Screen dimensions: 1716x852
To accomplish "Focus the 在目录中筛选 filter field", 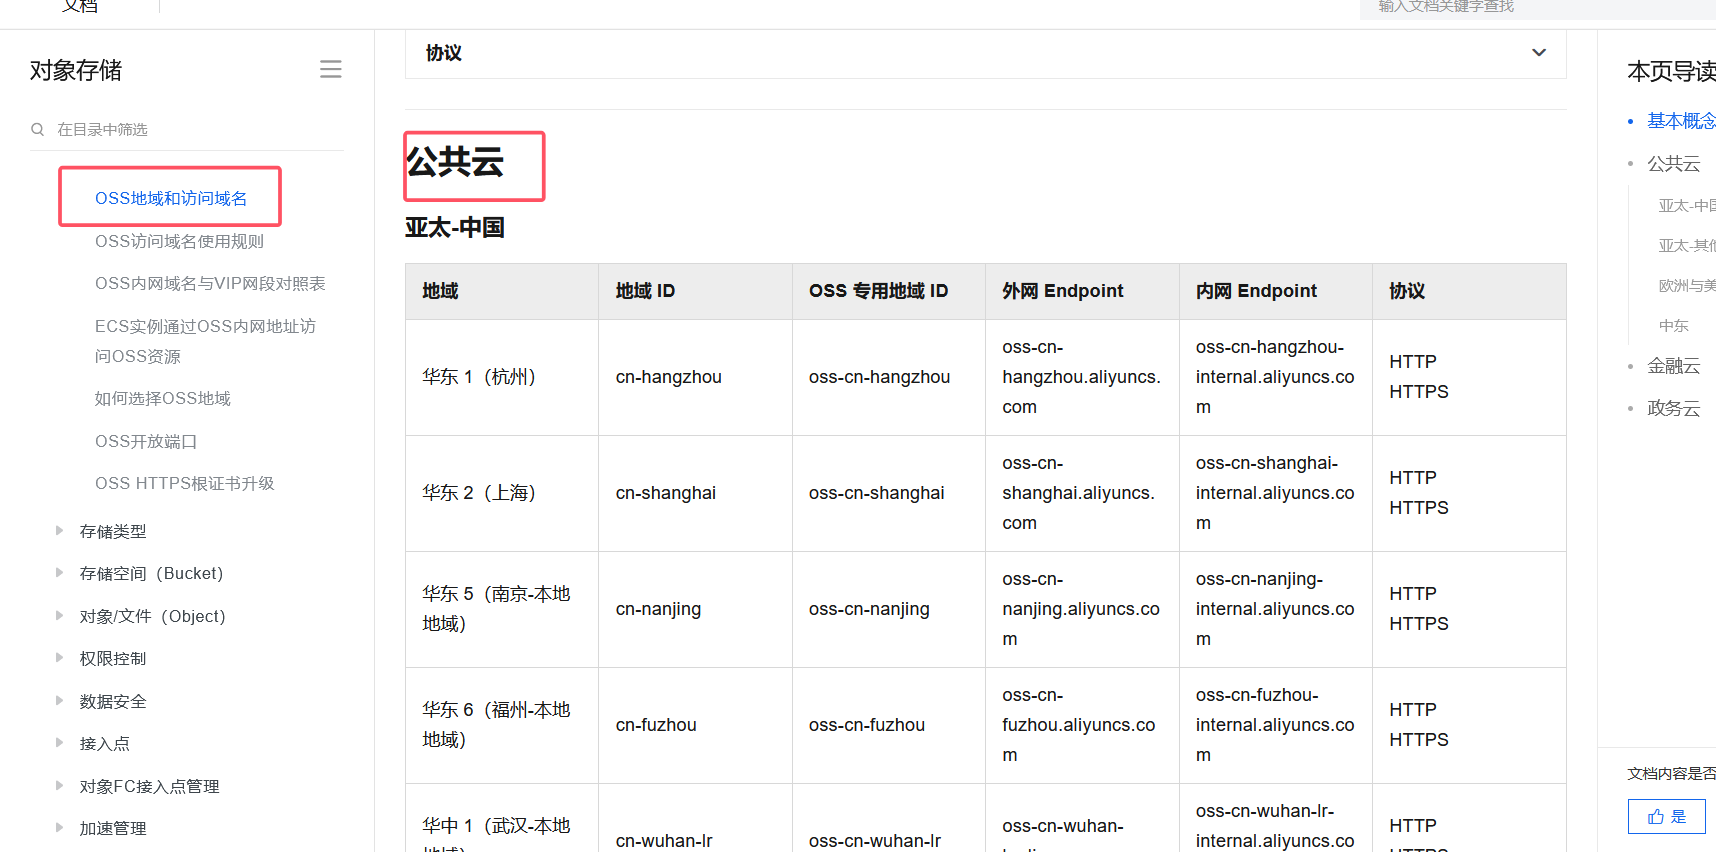I will point(187,129).
